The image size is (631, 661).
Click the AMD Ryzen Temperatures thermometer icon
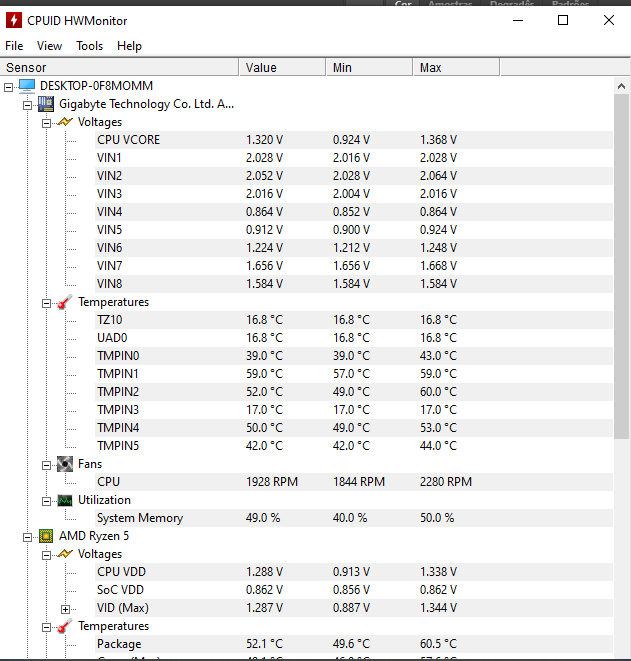click(x=65, y=626)
